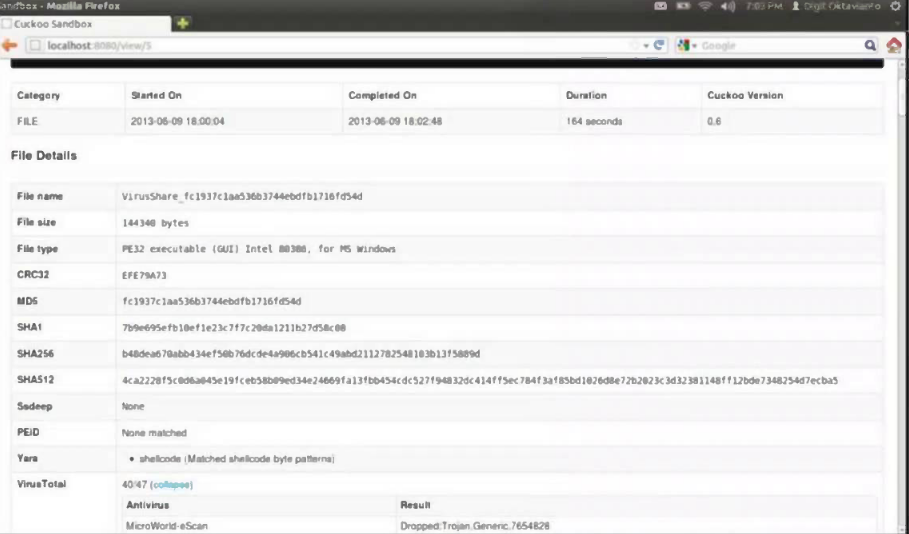909x534 pixels.
Task: Collapse the VirusTotal results list
Action: coord(172,485)
